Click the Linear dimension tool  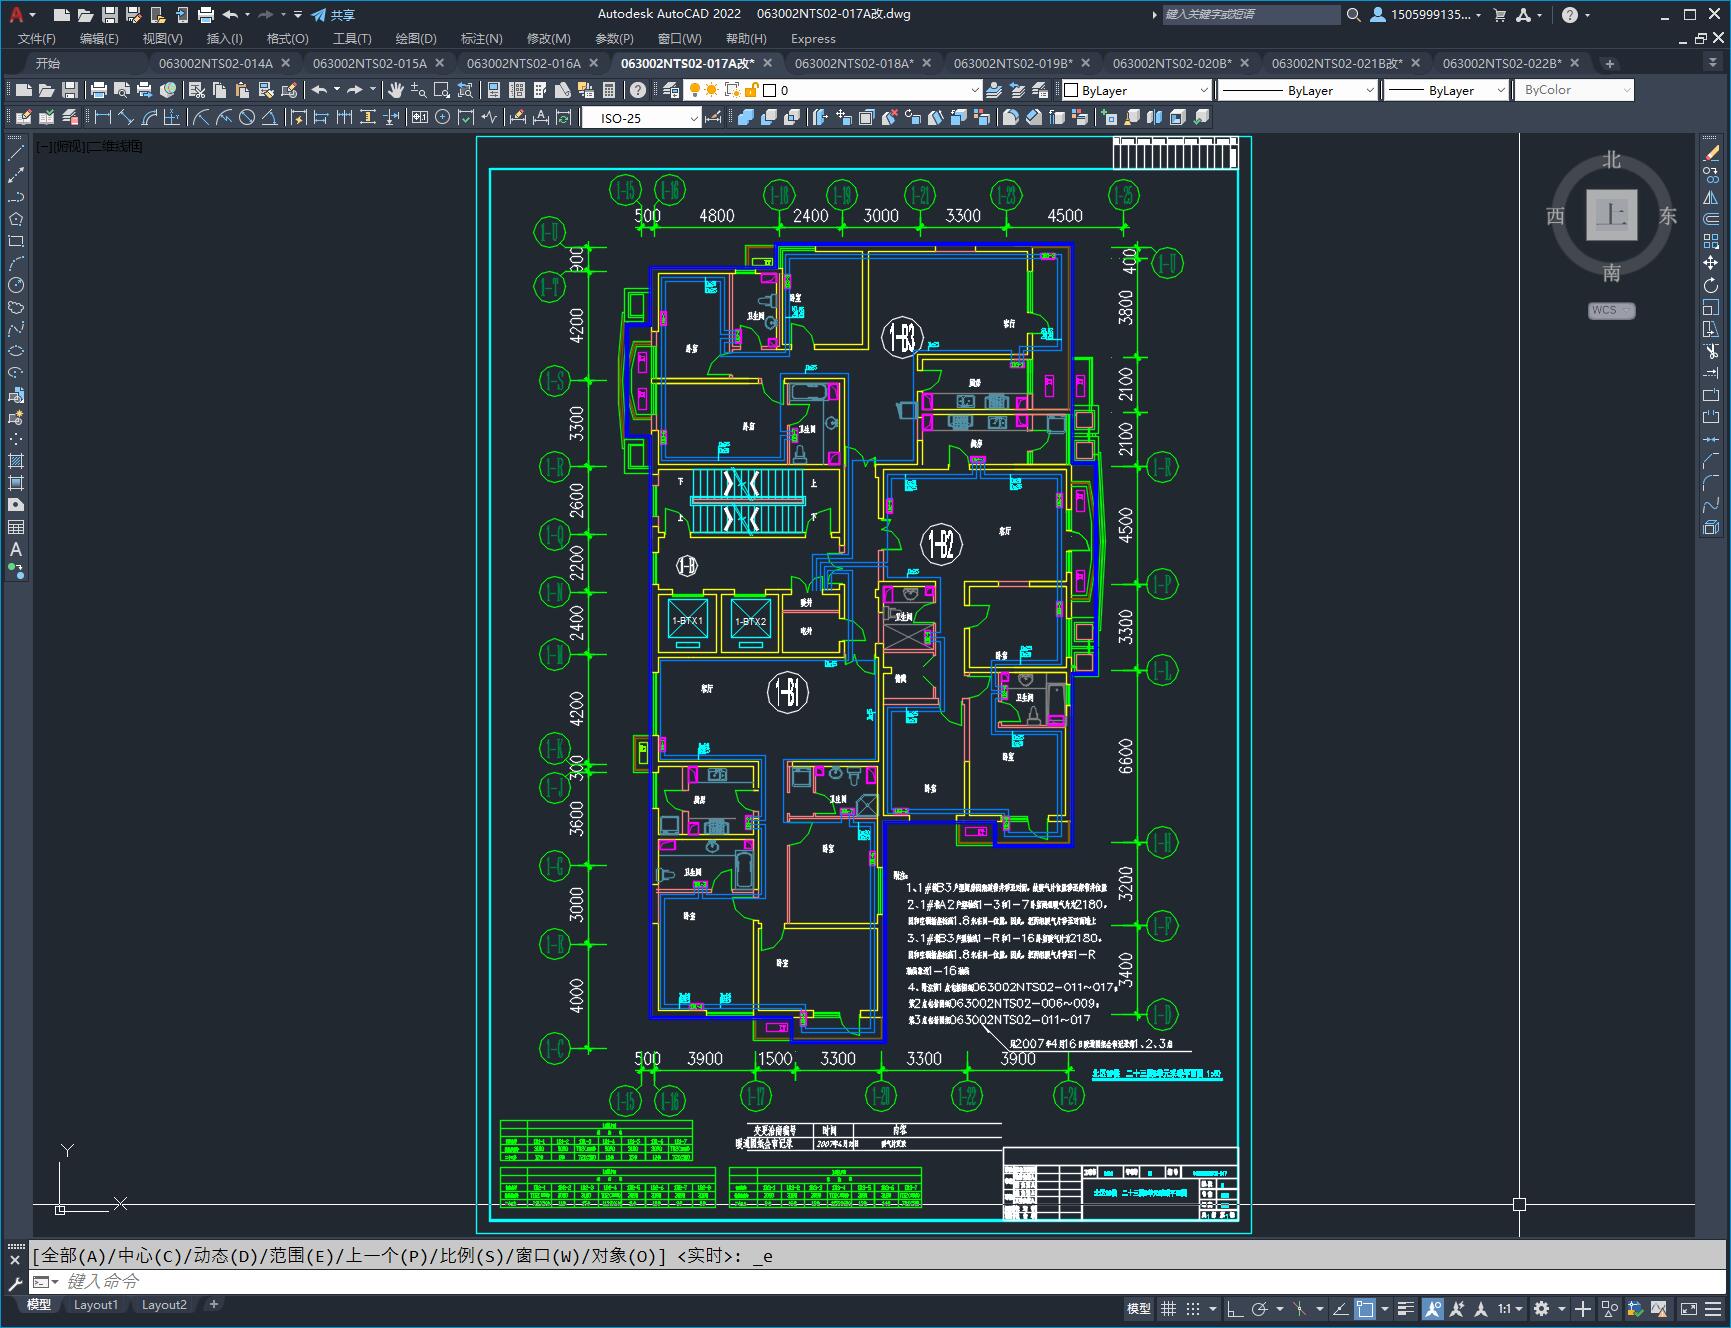(x=103, y=118)
